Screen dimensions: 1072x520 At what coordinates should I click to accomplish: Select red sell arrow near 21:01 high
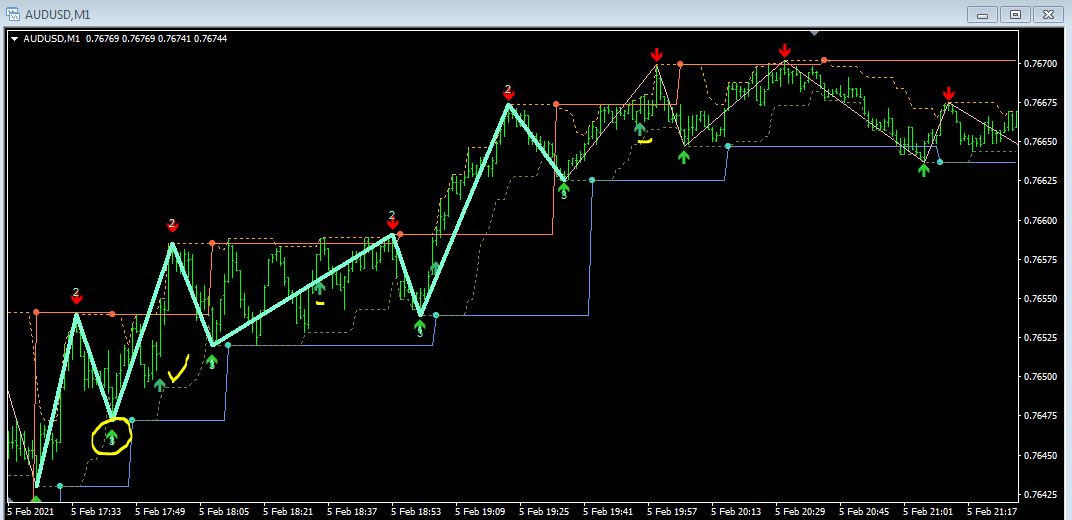pos(948,94)
